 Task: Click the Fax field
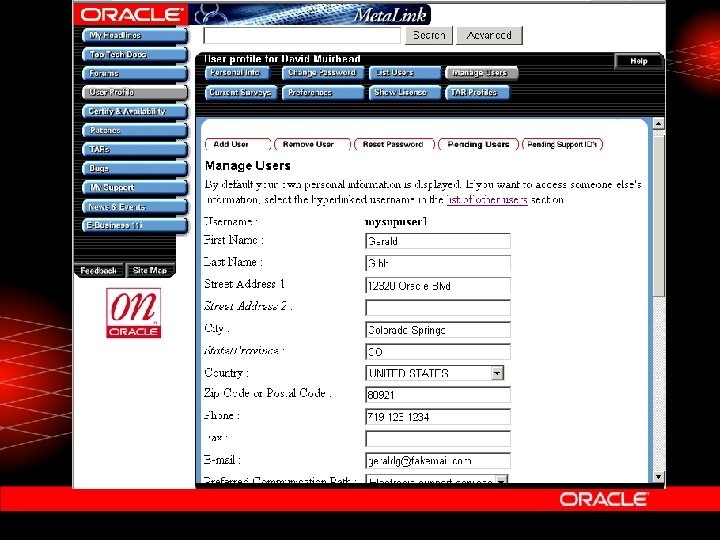pyautogui.click(x=438, y=439)
